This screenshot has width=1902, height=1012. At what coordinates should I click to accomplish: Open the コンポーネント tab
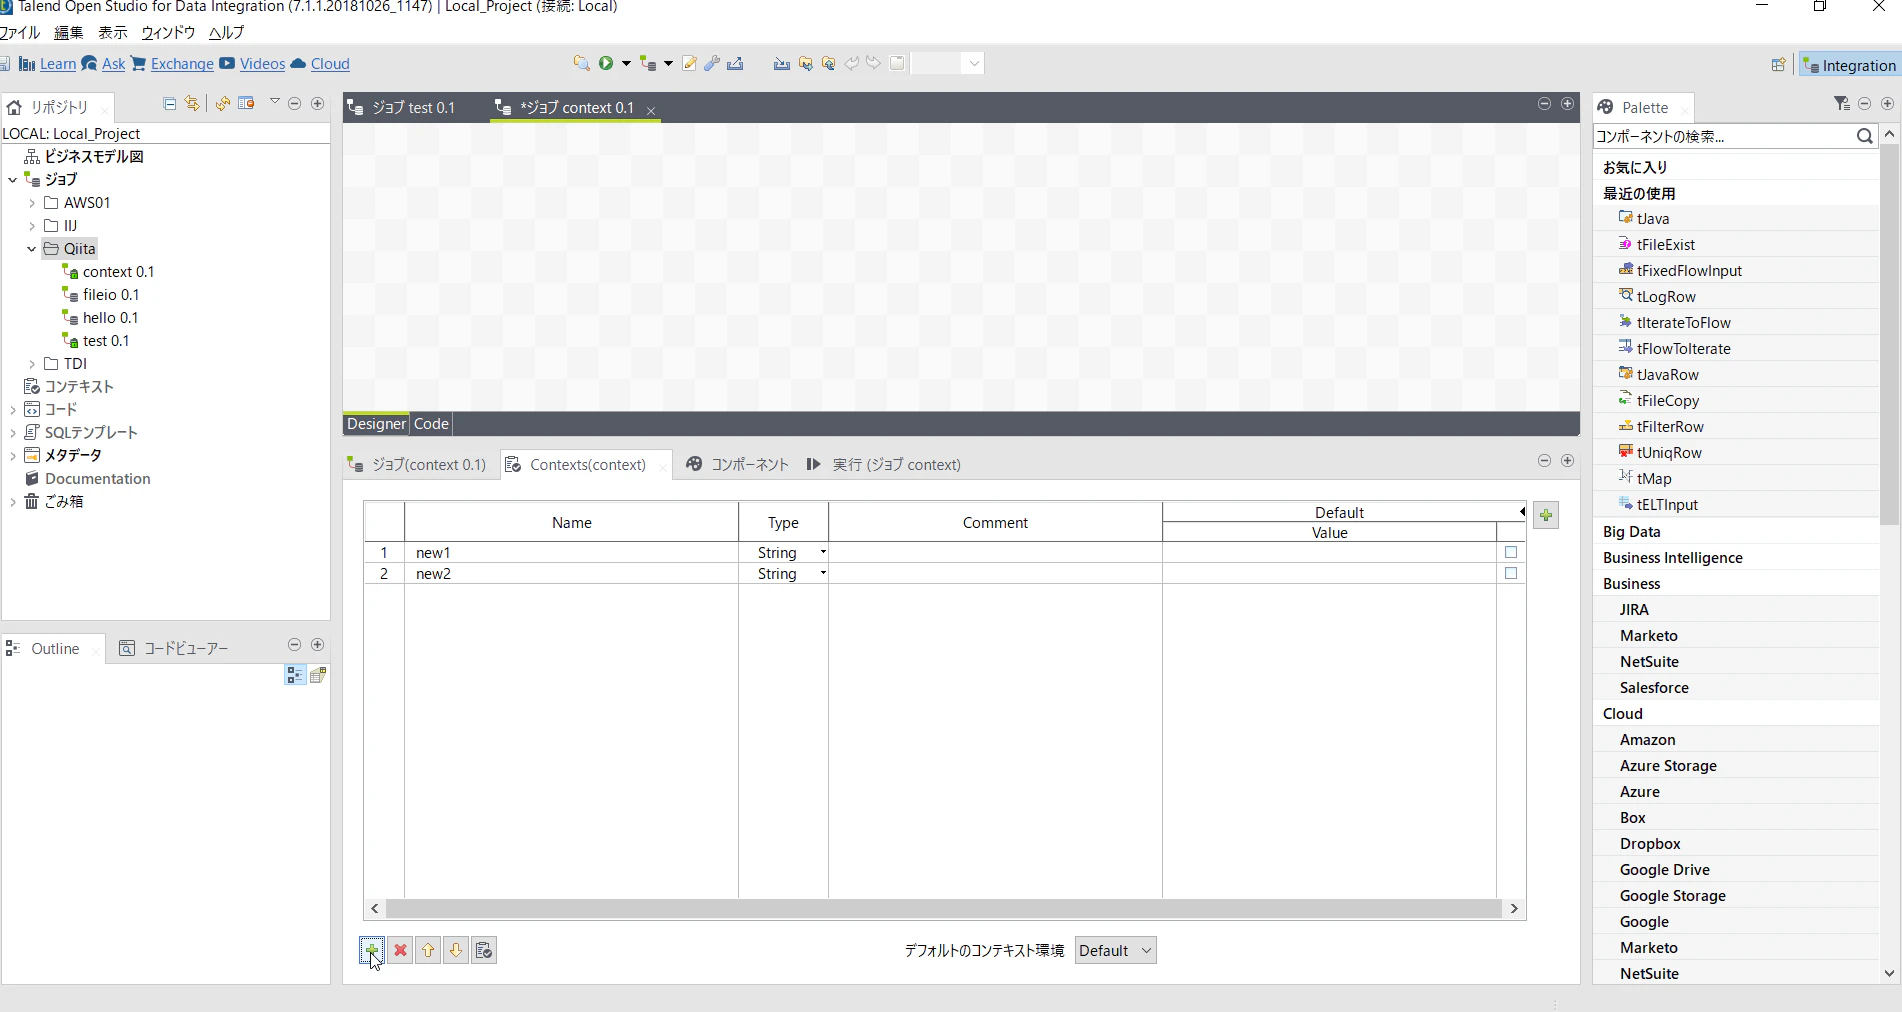point(737,464)
